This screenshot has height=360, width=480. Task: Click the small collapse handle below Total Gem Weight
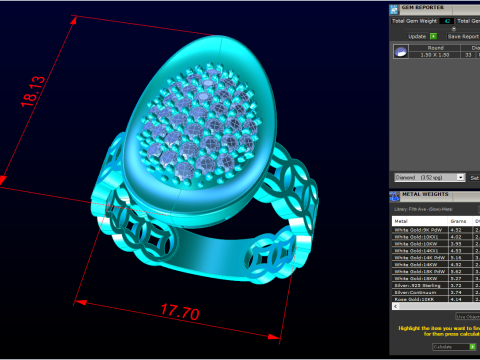[x=453, y=29]
